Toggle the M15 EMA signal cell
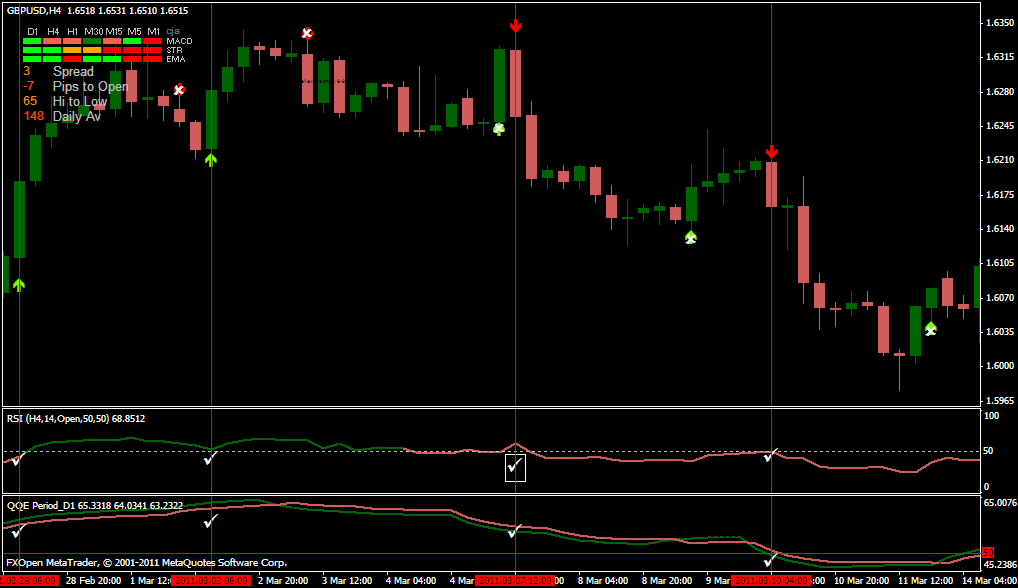 pyautogui.click(x=113, y=59)
